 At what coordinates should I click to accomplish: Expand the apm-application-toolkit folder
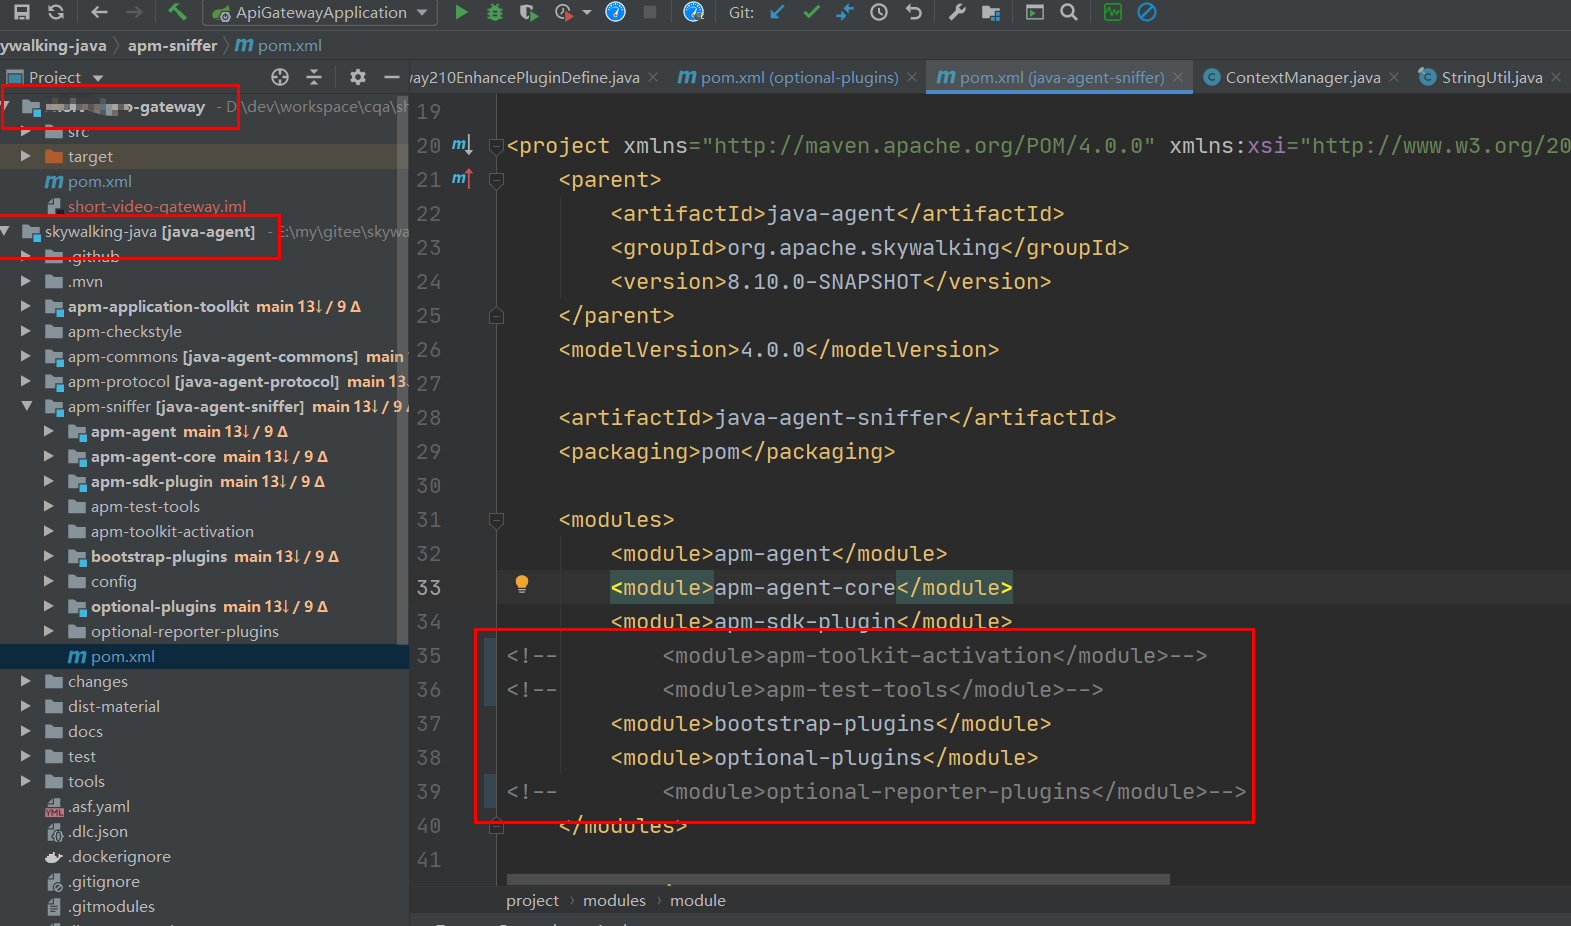pos(26,306)
